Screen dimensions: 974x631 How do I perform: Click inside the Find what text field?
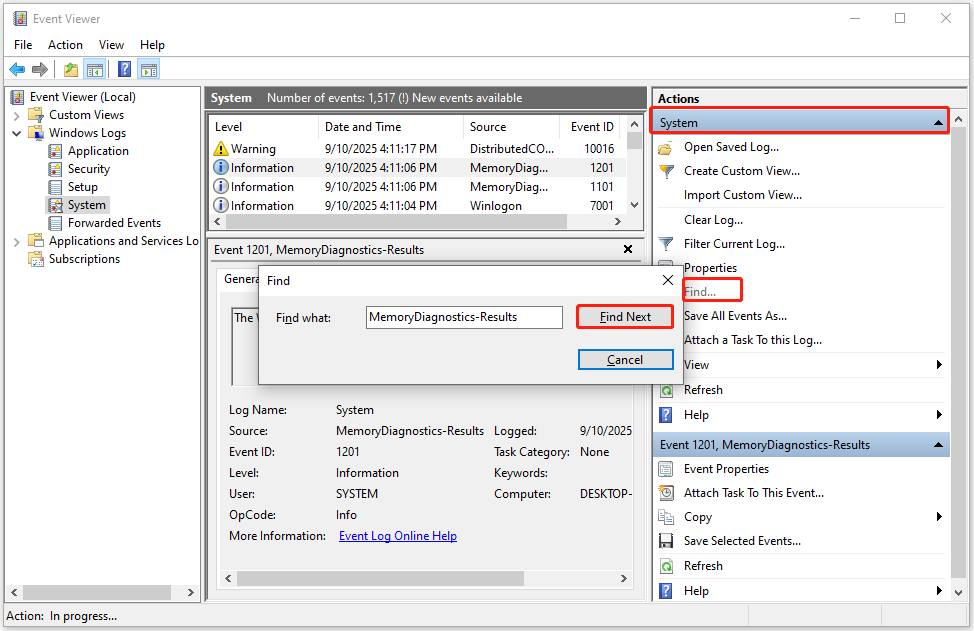(x=463, y=316)
